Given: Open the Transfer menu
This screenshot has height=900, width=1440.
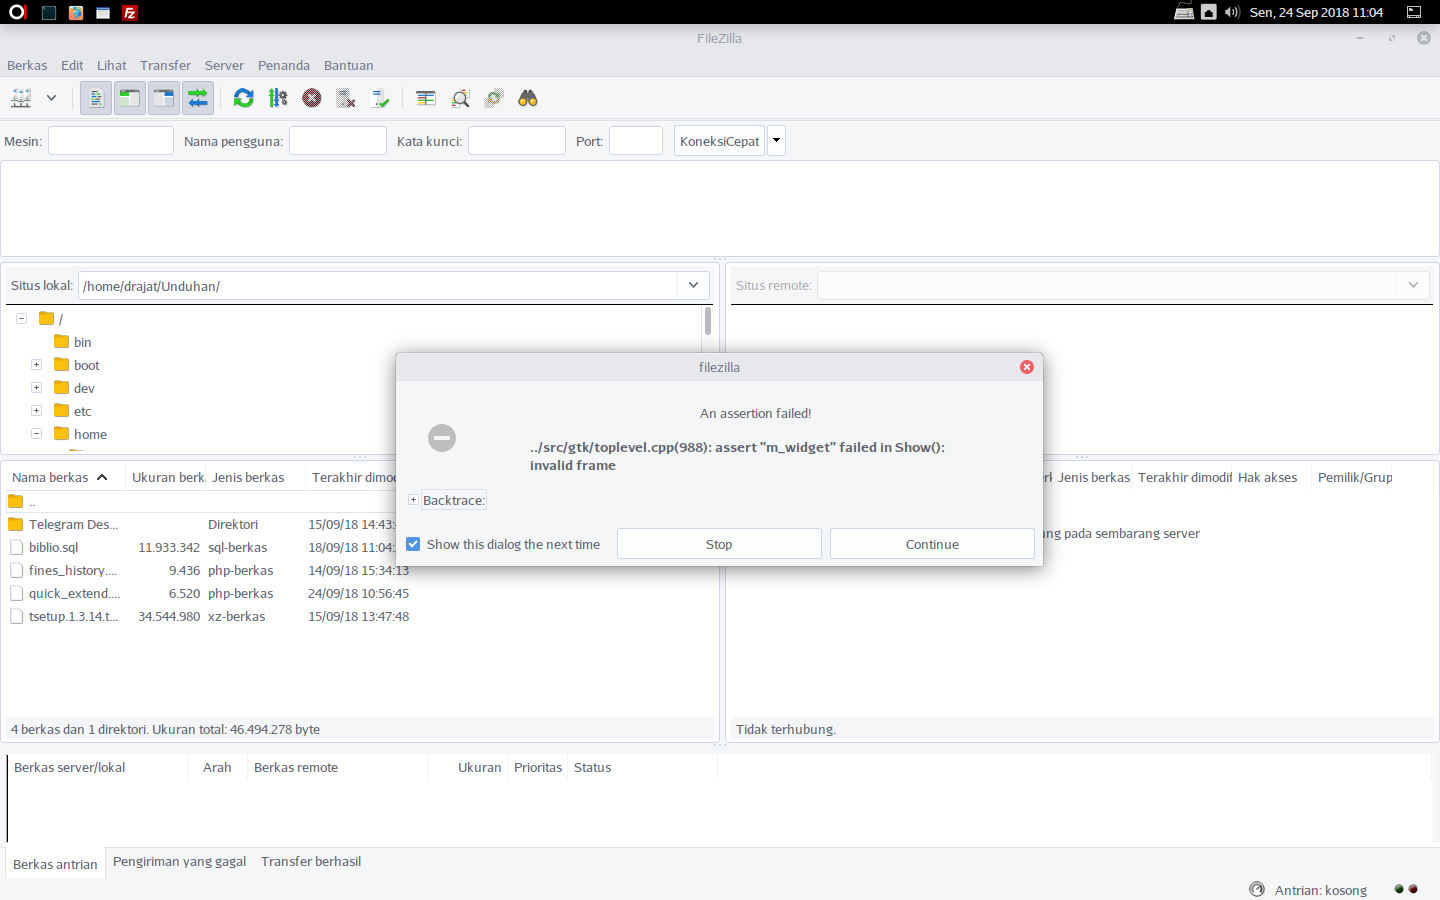Looking at the screenshot, I should pos(165,65).
